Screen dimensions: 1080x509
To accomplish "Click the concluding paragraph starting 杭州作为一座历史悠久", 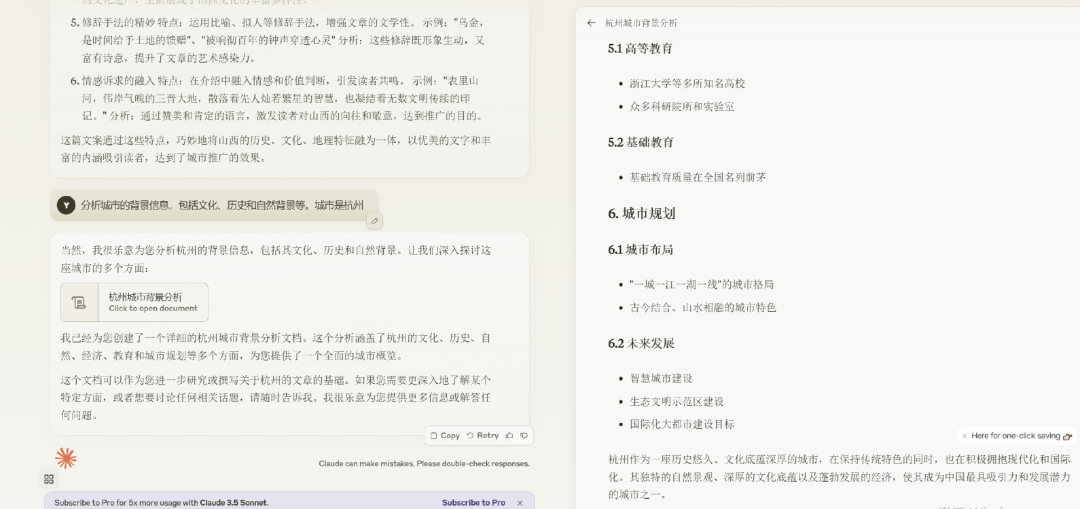I will pos(839,477).
